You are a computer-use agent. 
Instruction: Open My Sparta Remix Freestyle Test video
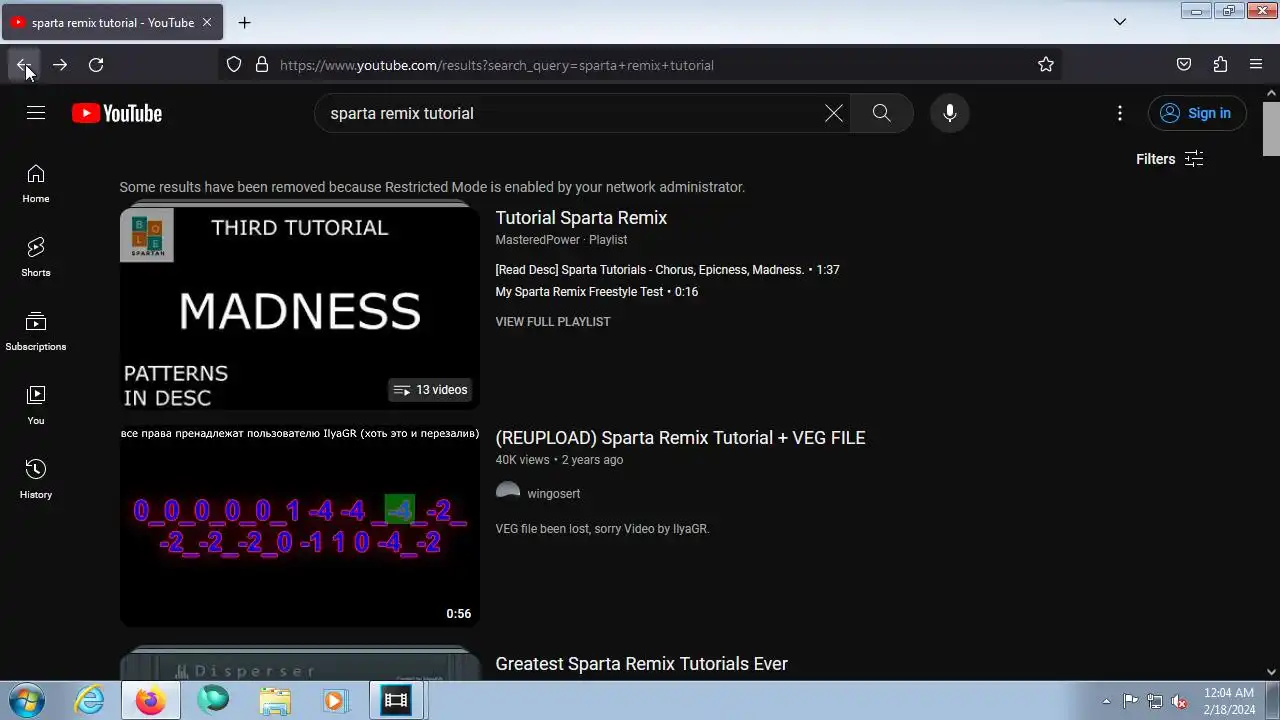pyautogui.click(x=597, y=292)
